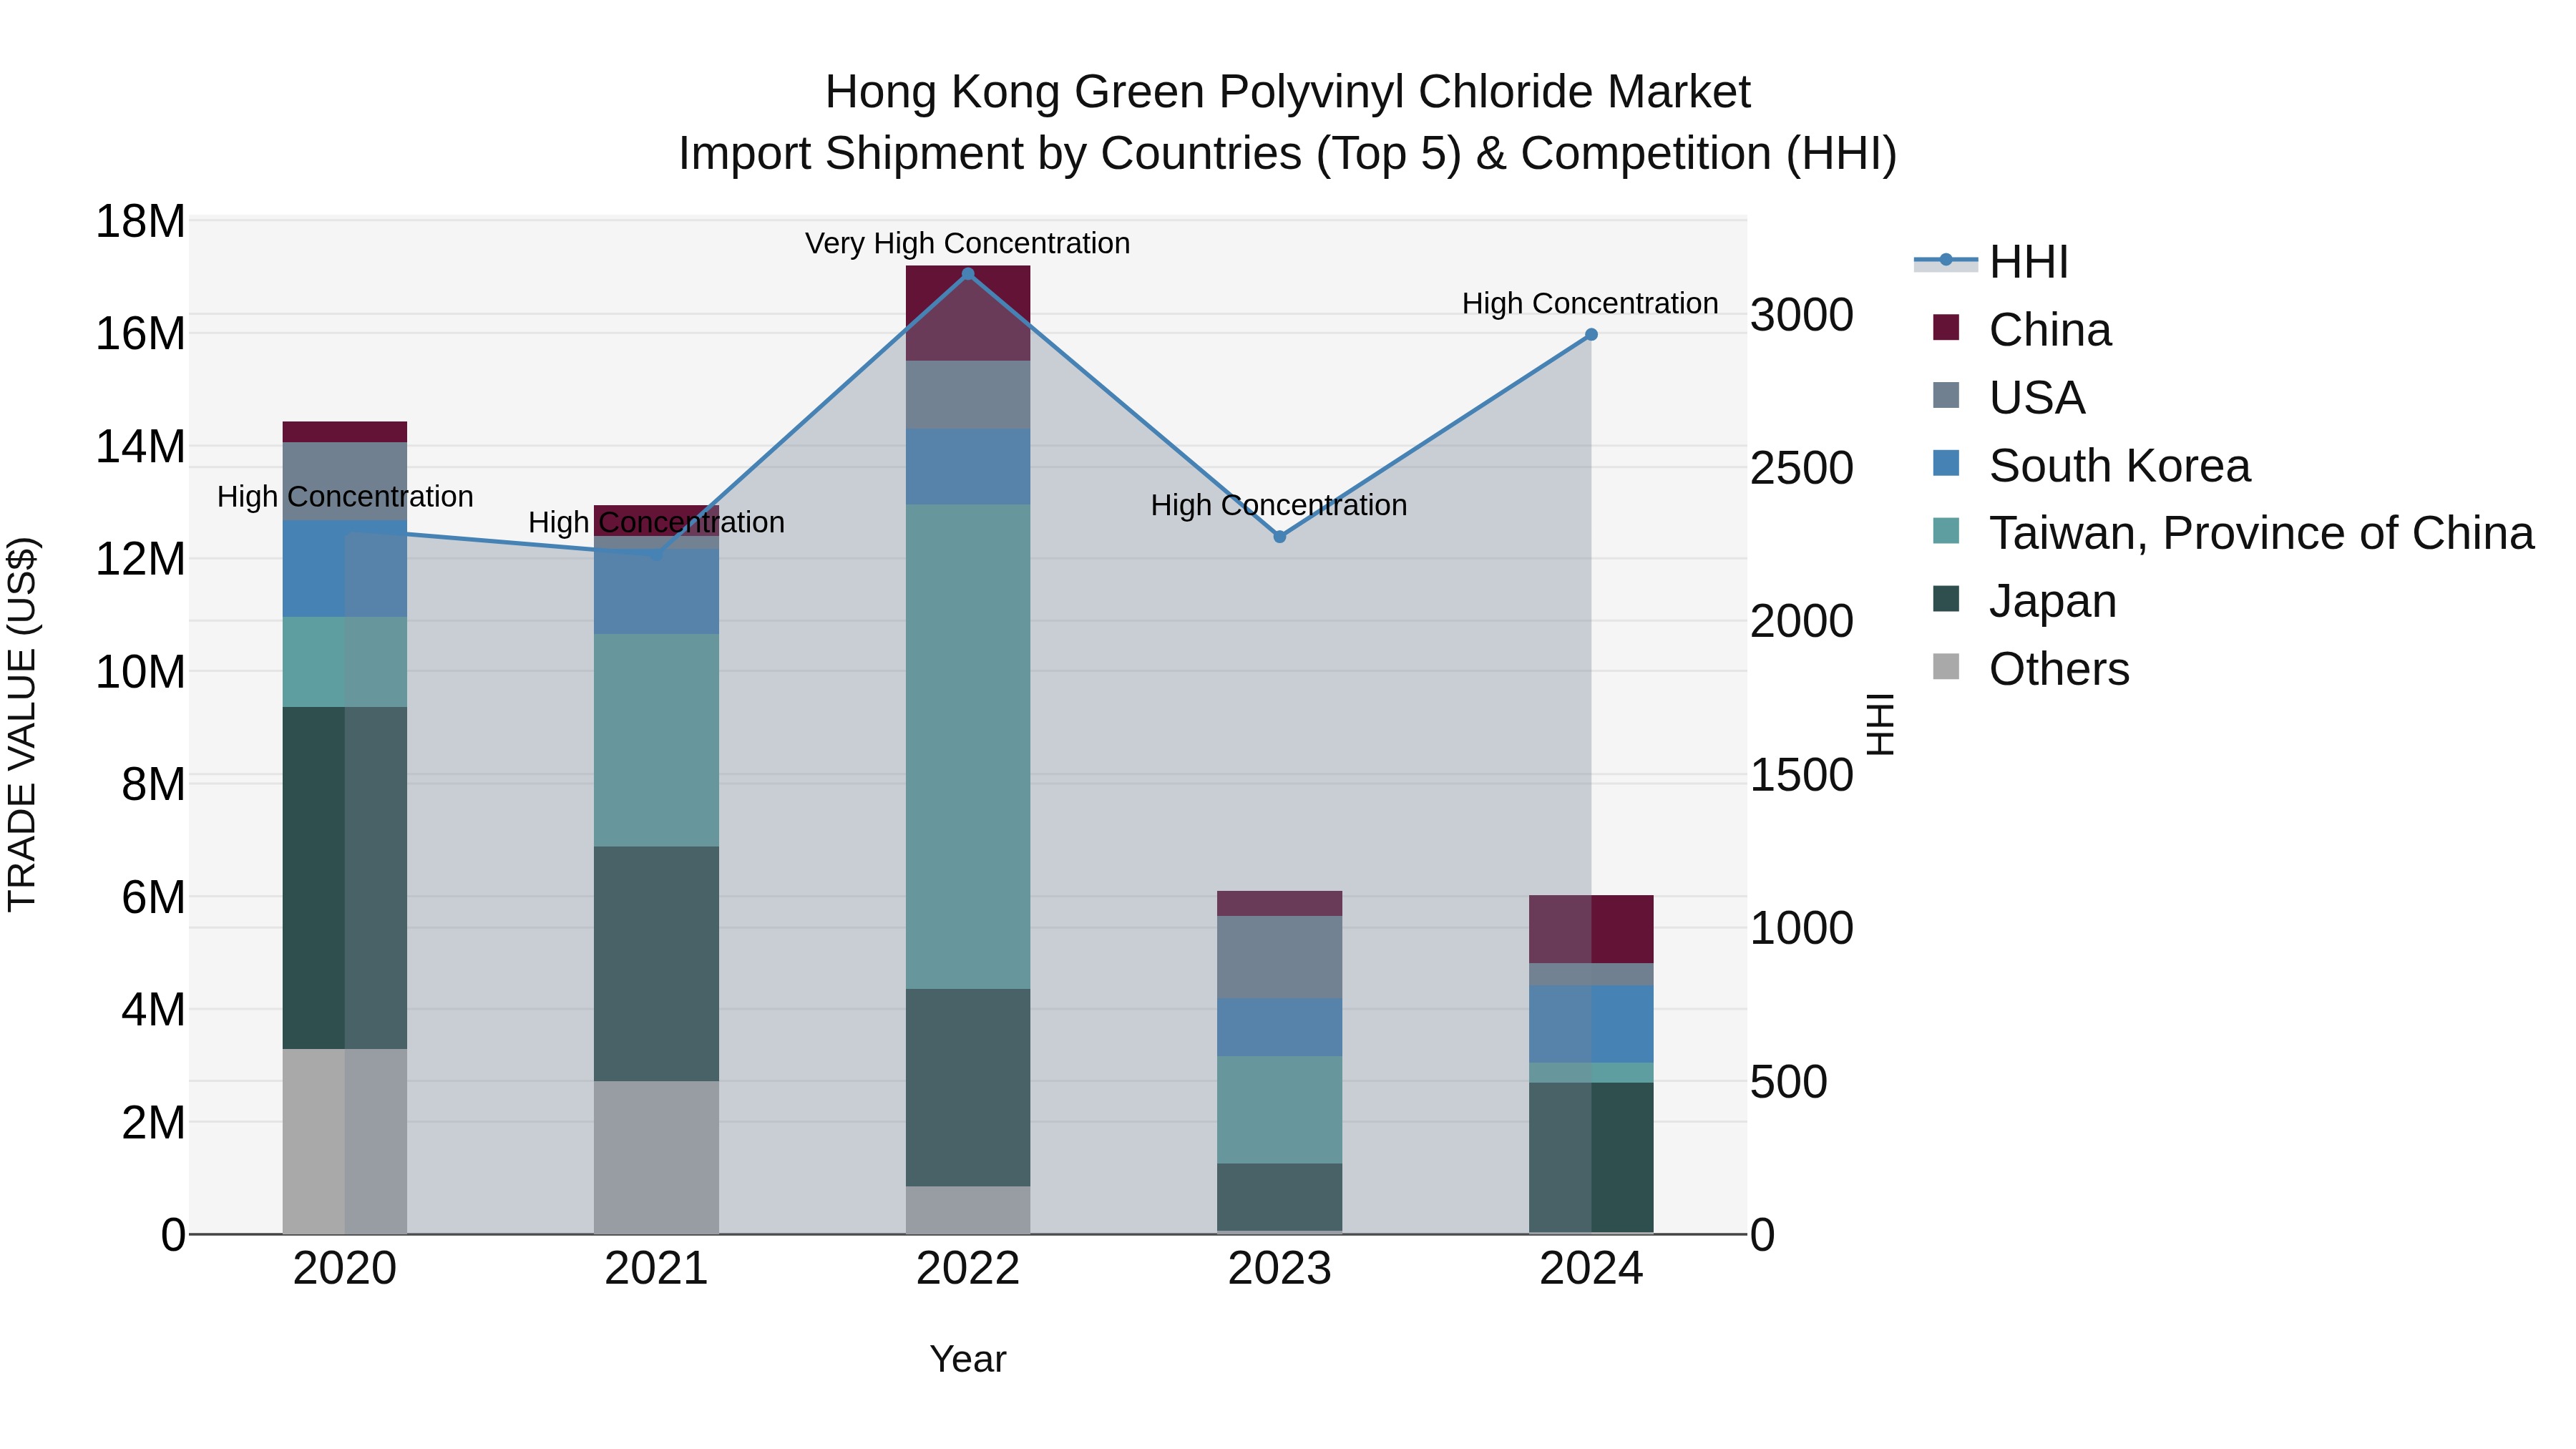Viewport: 2576px width, 1449px height.
Task: Select the 2023 HHI data point
Action: [1280, 537]
